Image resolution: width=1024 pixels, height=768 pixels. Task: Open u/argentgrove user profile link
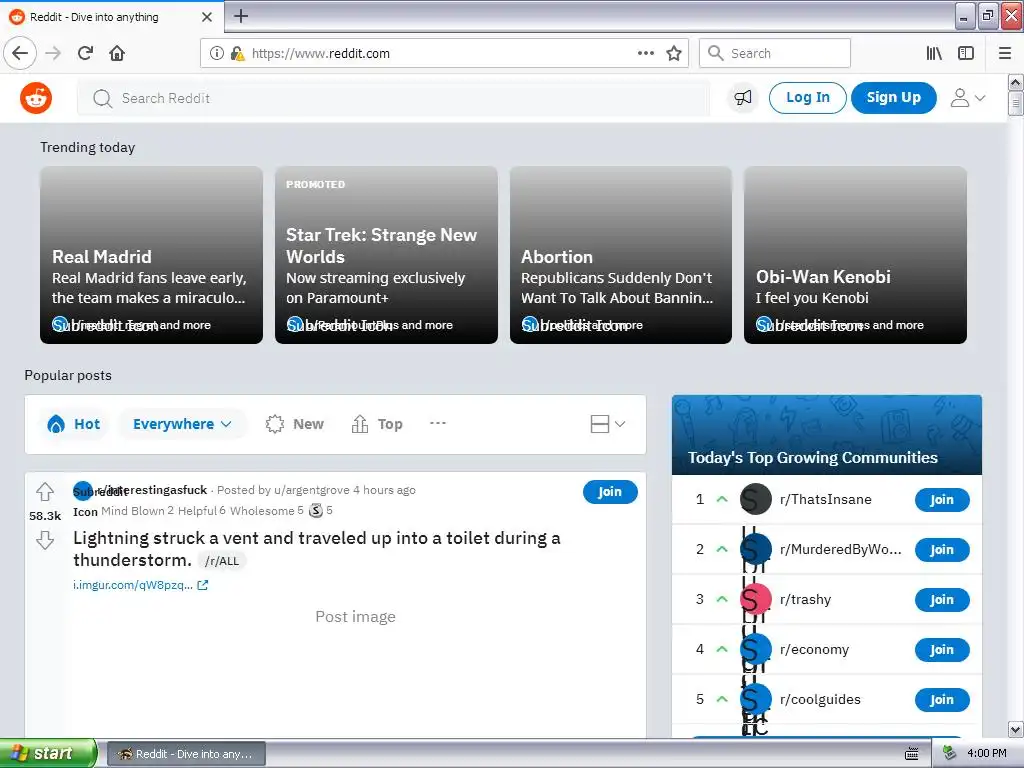(x=312, y=490)
